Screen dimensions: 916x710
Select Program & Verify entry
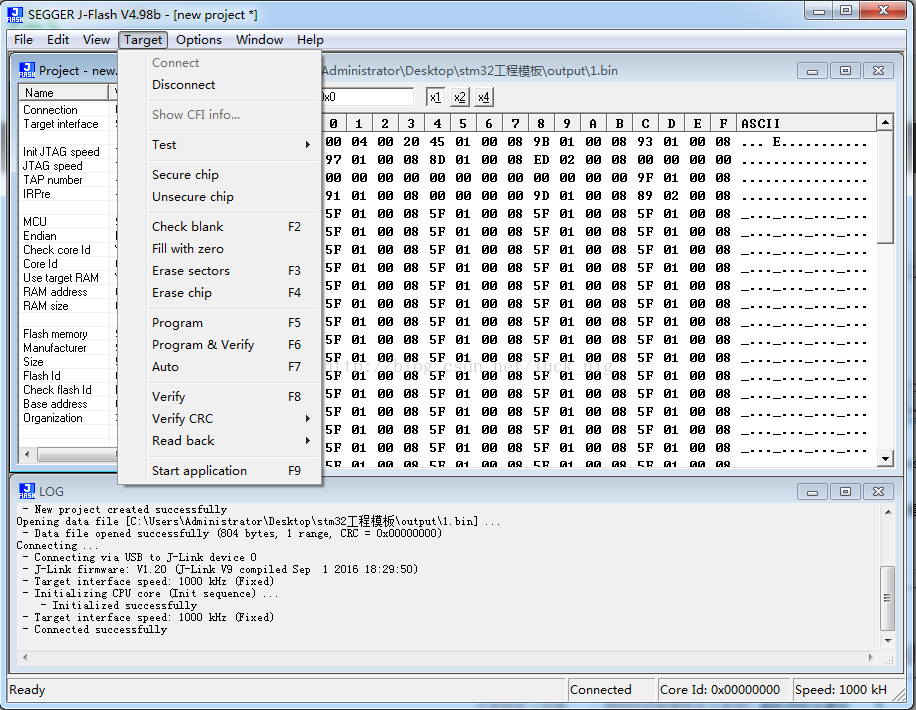click(233, 345)
